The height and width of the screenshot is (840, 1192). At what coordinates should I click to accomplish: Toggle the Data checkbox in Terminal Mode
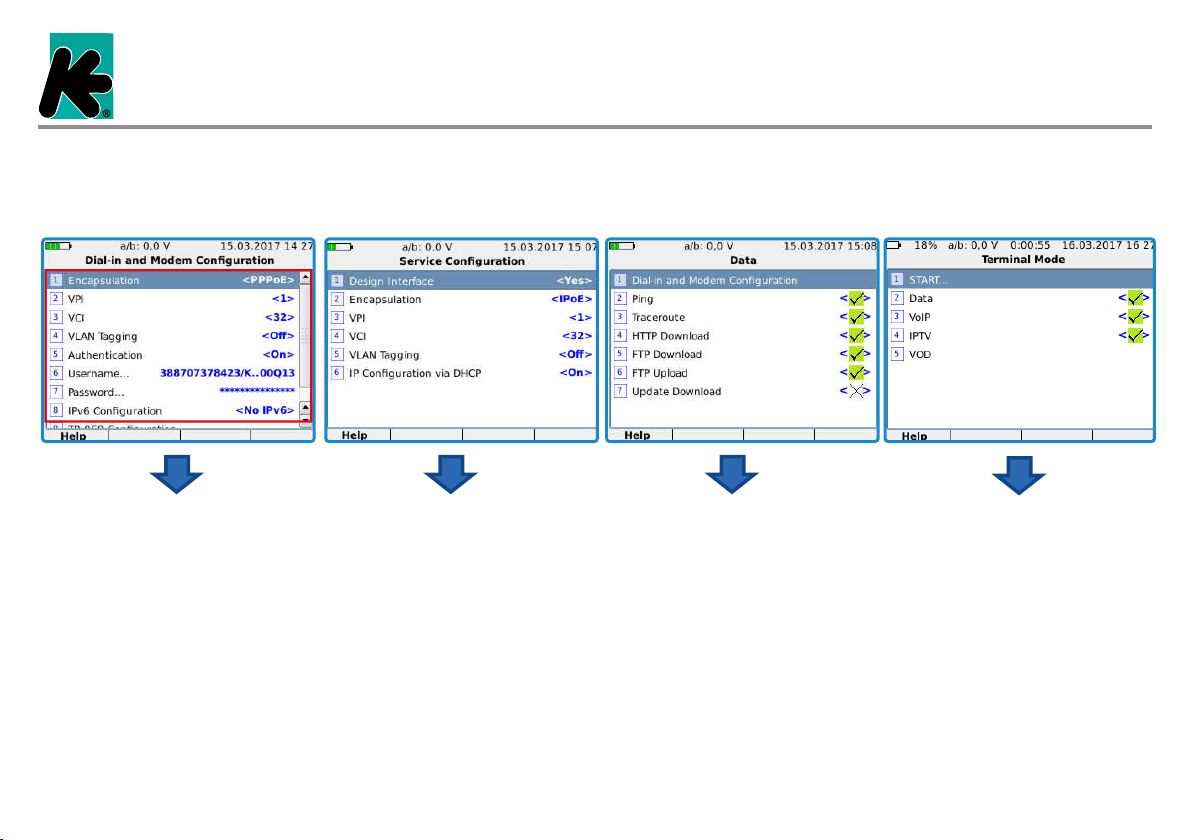coord(1133,298)
